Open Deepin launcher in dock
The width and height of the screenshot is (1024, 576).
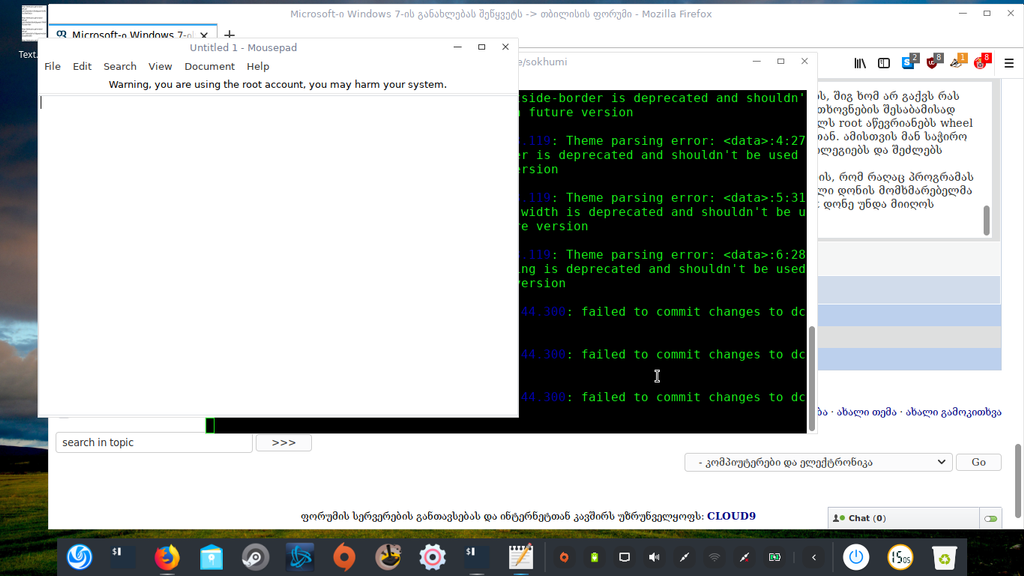pyautogui.click(x=79, y=557)
